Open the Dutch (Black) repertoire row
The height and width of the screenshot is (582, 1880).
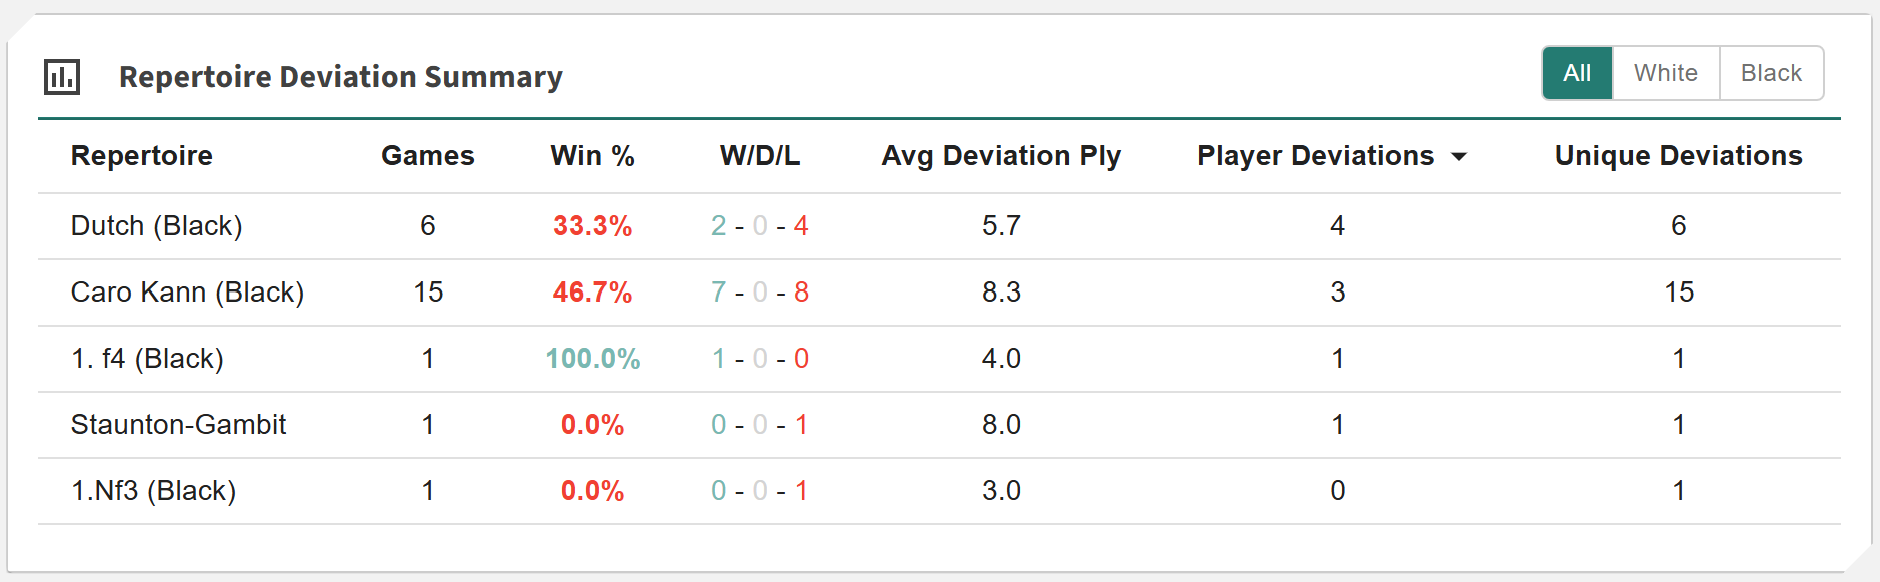pos(157,226)
